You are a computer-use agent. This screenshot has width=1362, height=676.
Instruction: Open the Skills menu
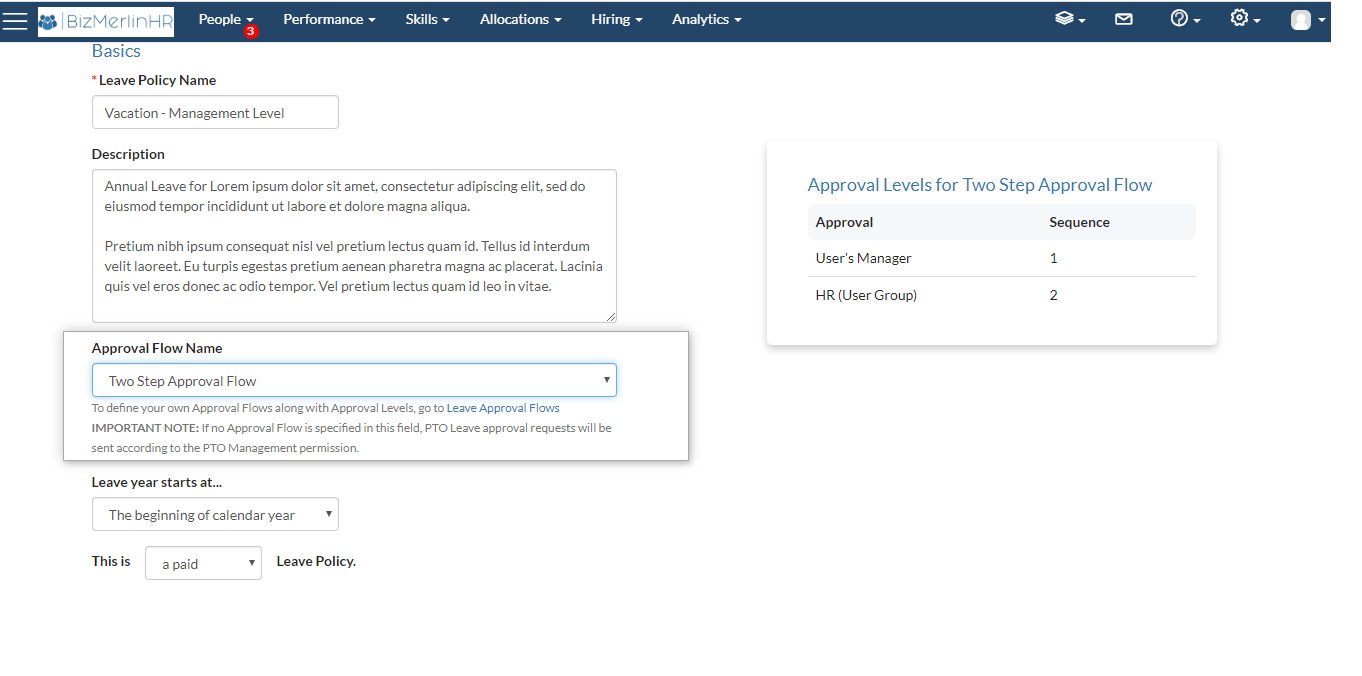tap(427, 19)
